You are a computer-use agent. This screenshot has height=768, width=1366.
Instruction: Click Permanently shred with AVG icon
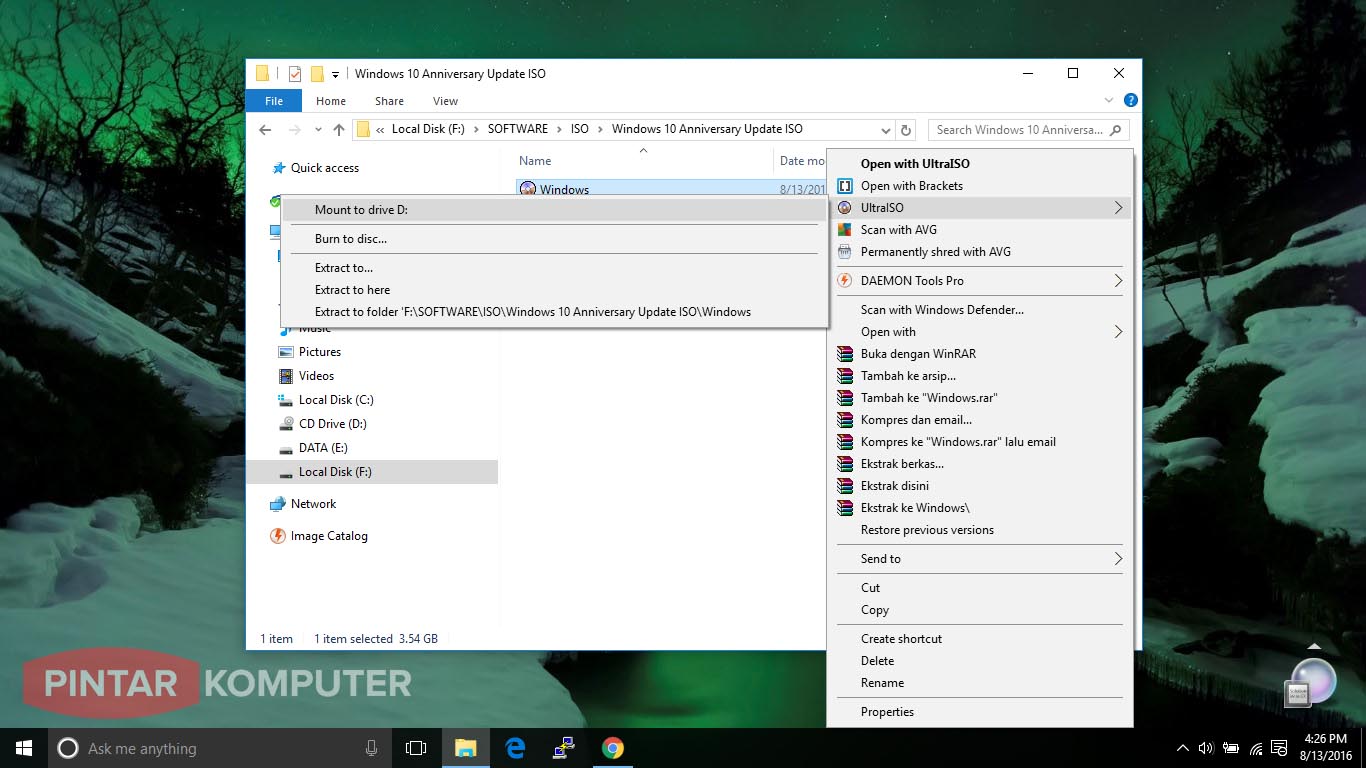[x=844, y=252]
